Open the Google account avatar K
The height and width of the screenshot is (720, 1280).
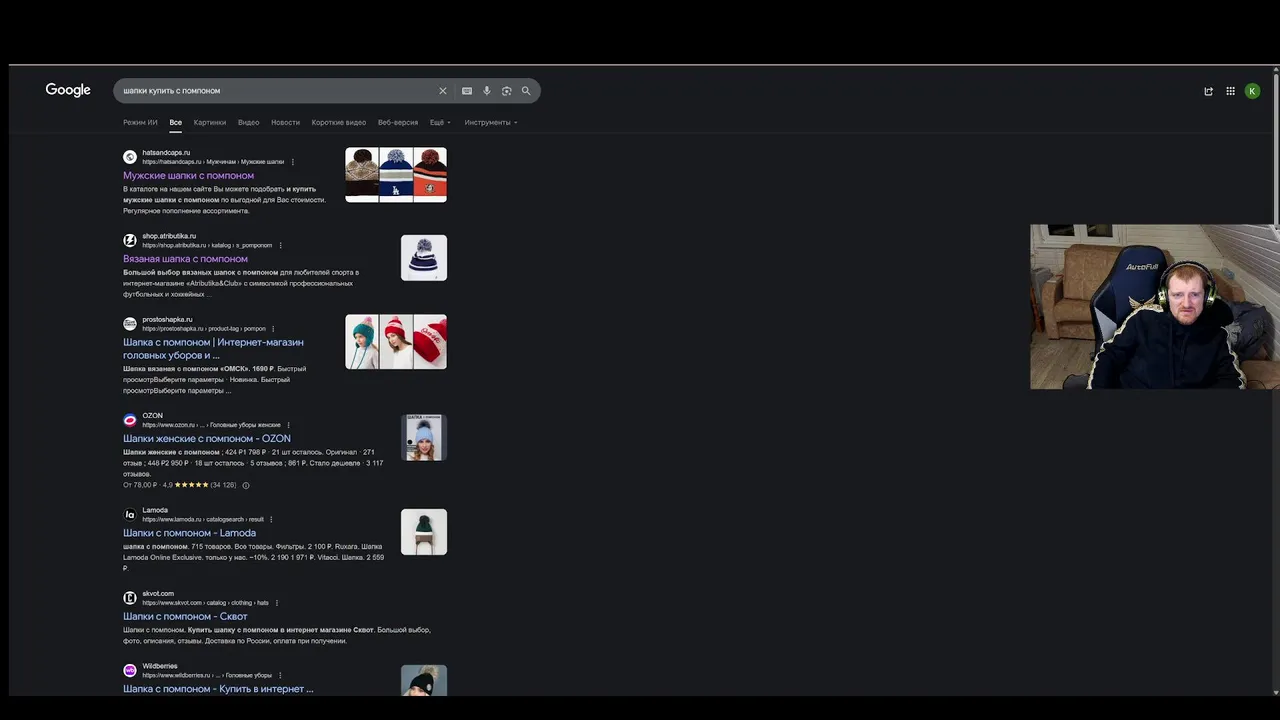click(1252, 91)
